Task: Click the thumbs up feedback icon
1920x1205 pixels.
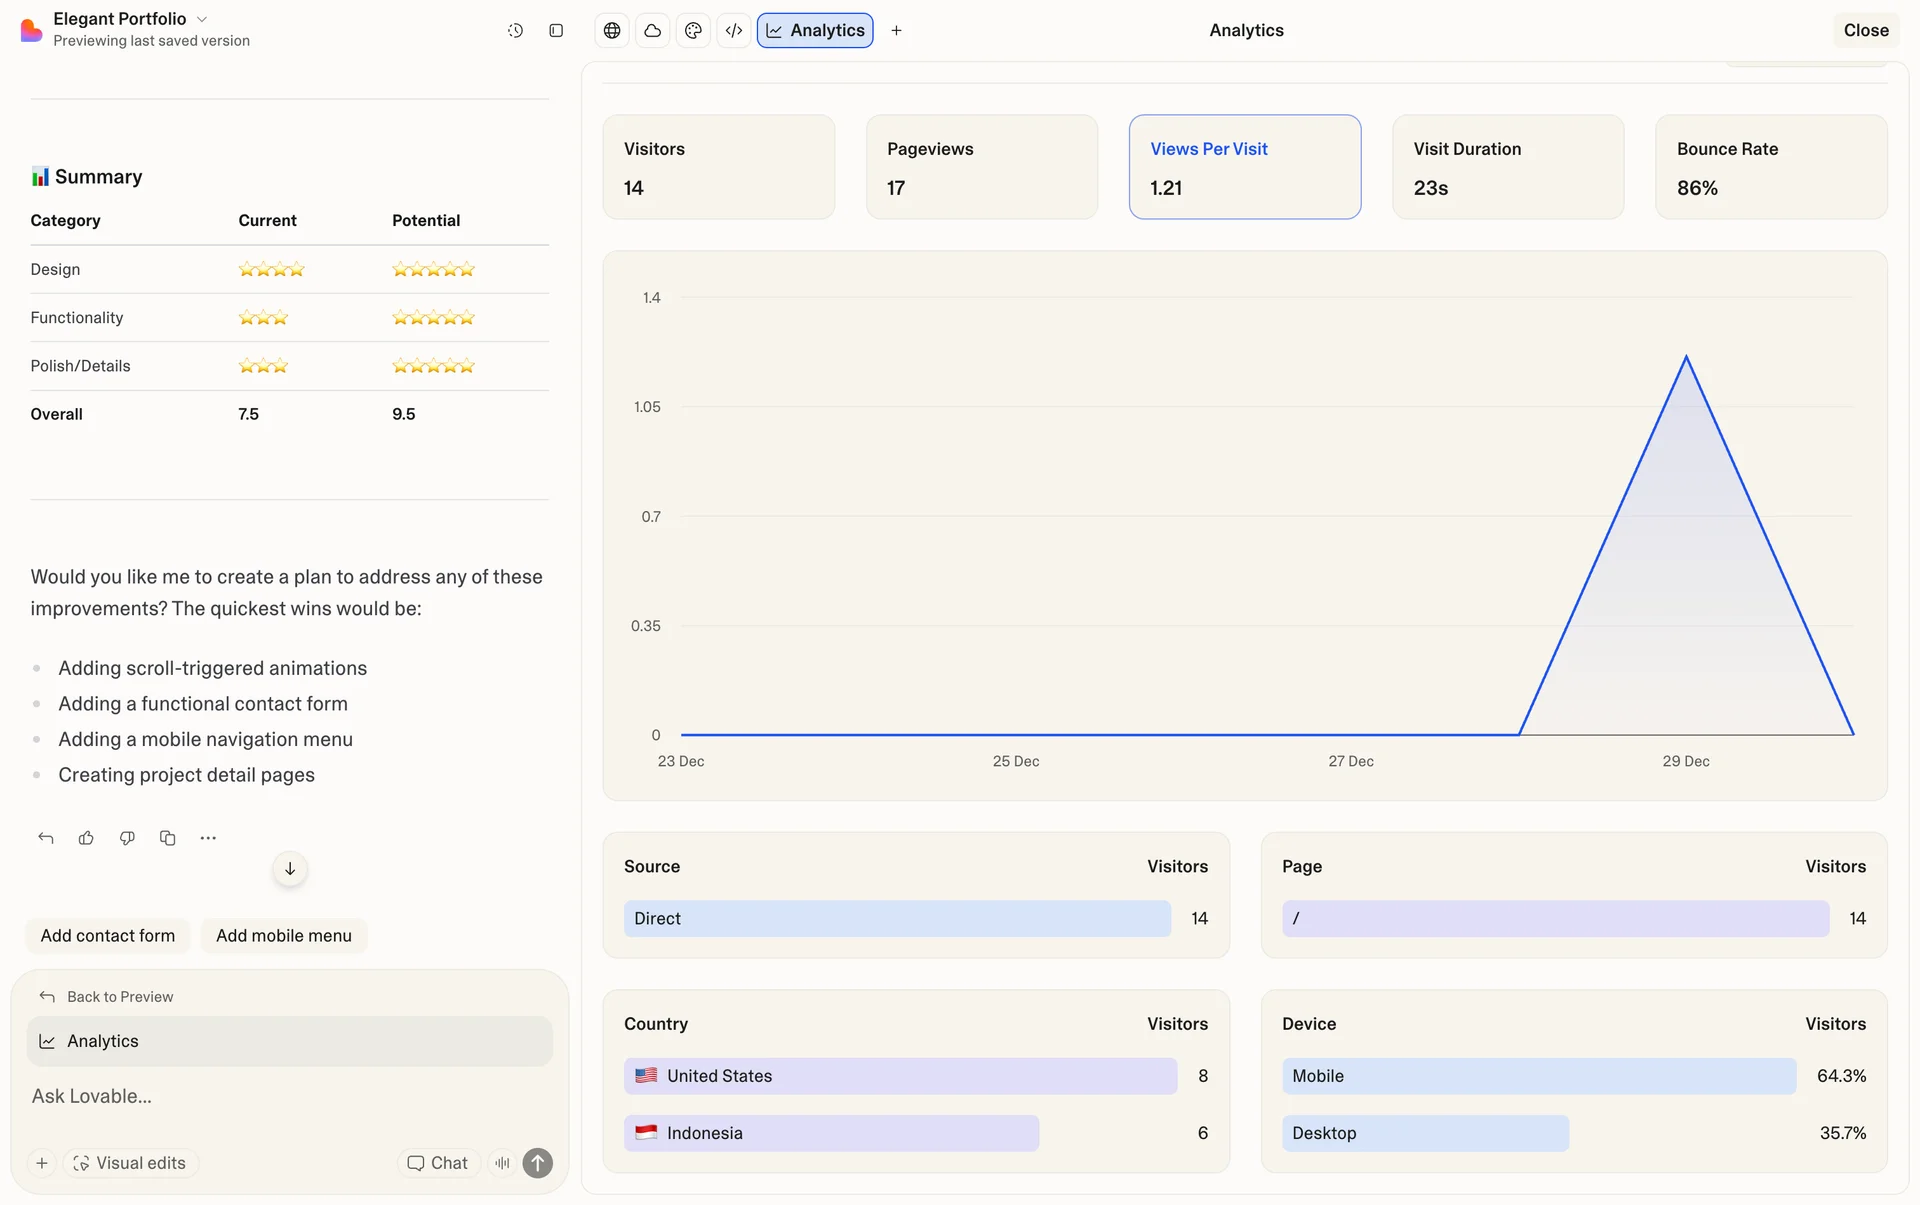Action: tap(86, 838)
